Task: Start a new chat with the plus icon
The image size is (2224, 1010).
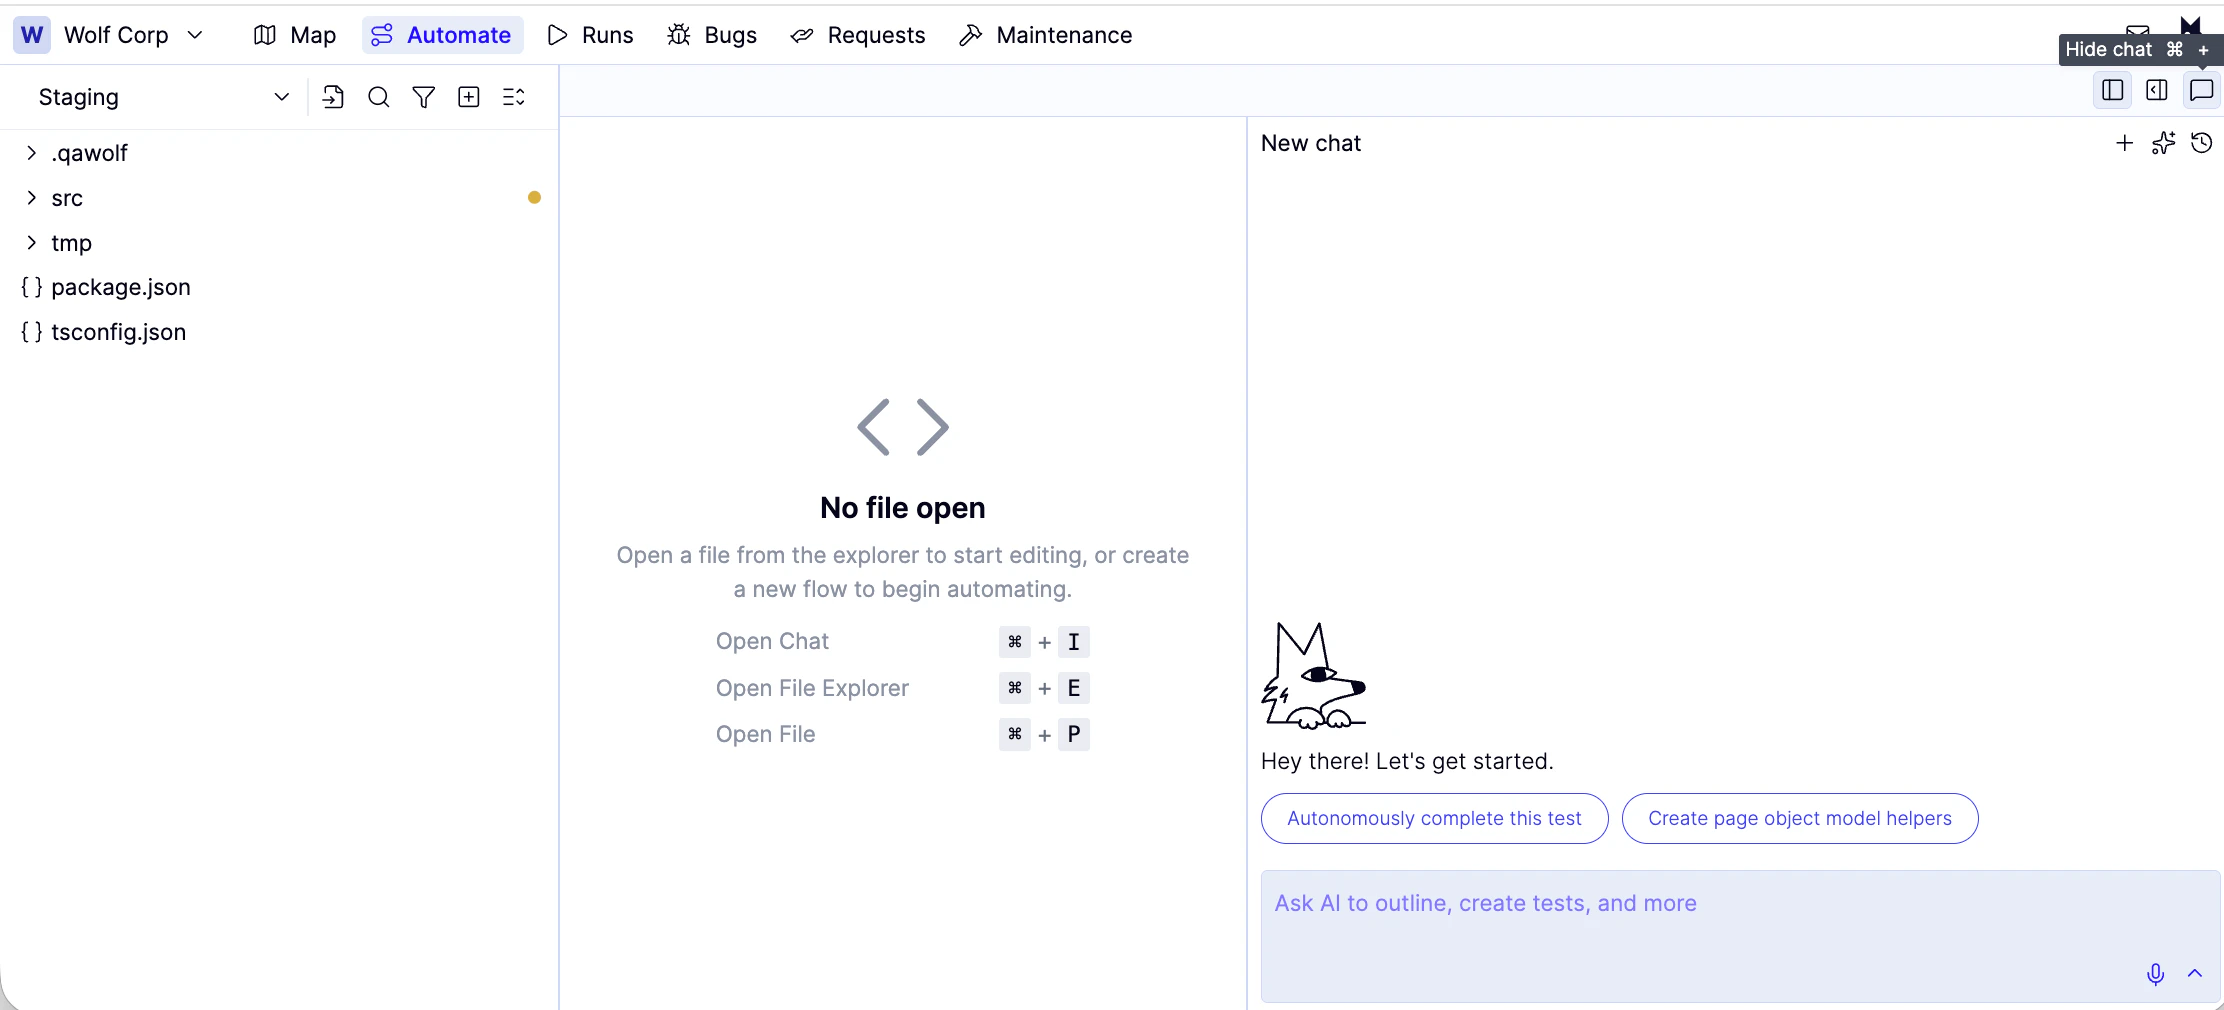Action: pos(2123,143)
